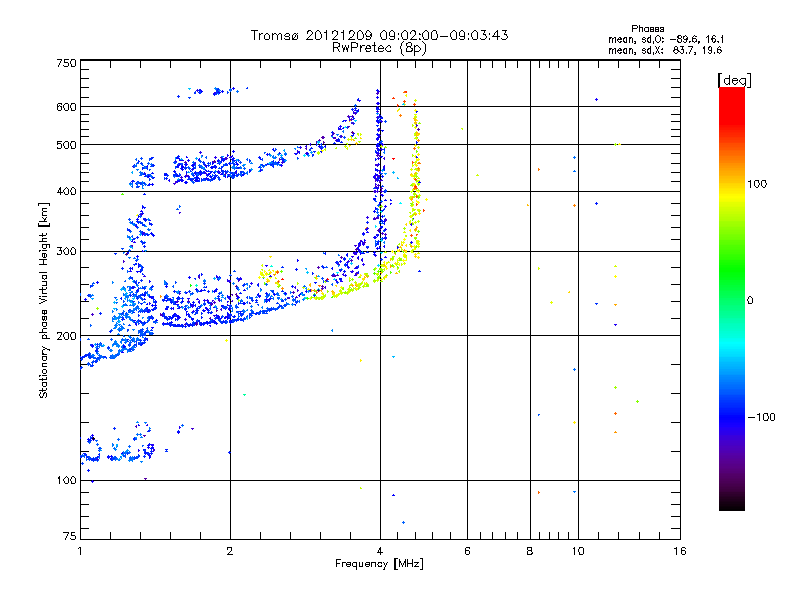Click the x-axis tick label '16'

[x=680, y=551]
